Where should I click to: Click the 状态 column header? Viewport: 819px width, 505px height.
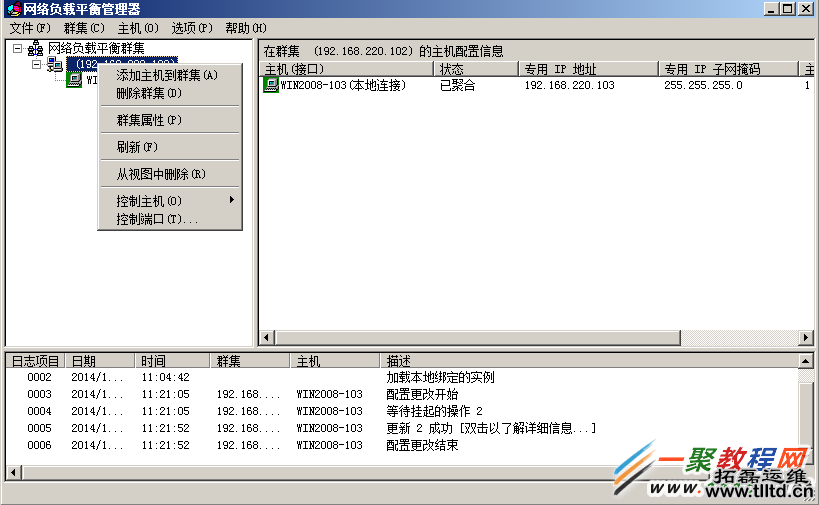tap(476, 69)
